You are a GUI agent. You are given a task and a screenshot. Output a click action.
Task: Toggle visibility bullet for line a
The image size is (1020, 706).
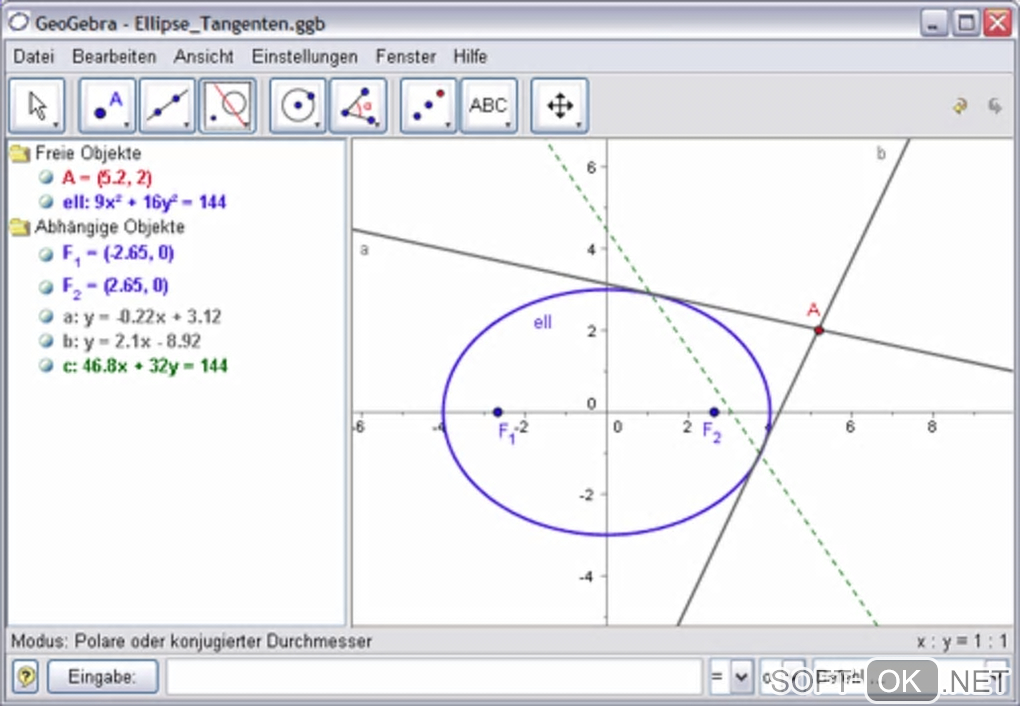[46, 316]
